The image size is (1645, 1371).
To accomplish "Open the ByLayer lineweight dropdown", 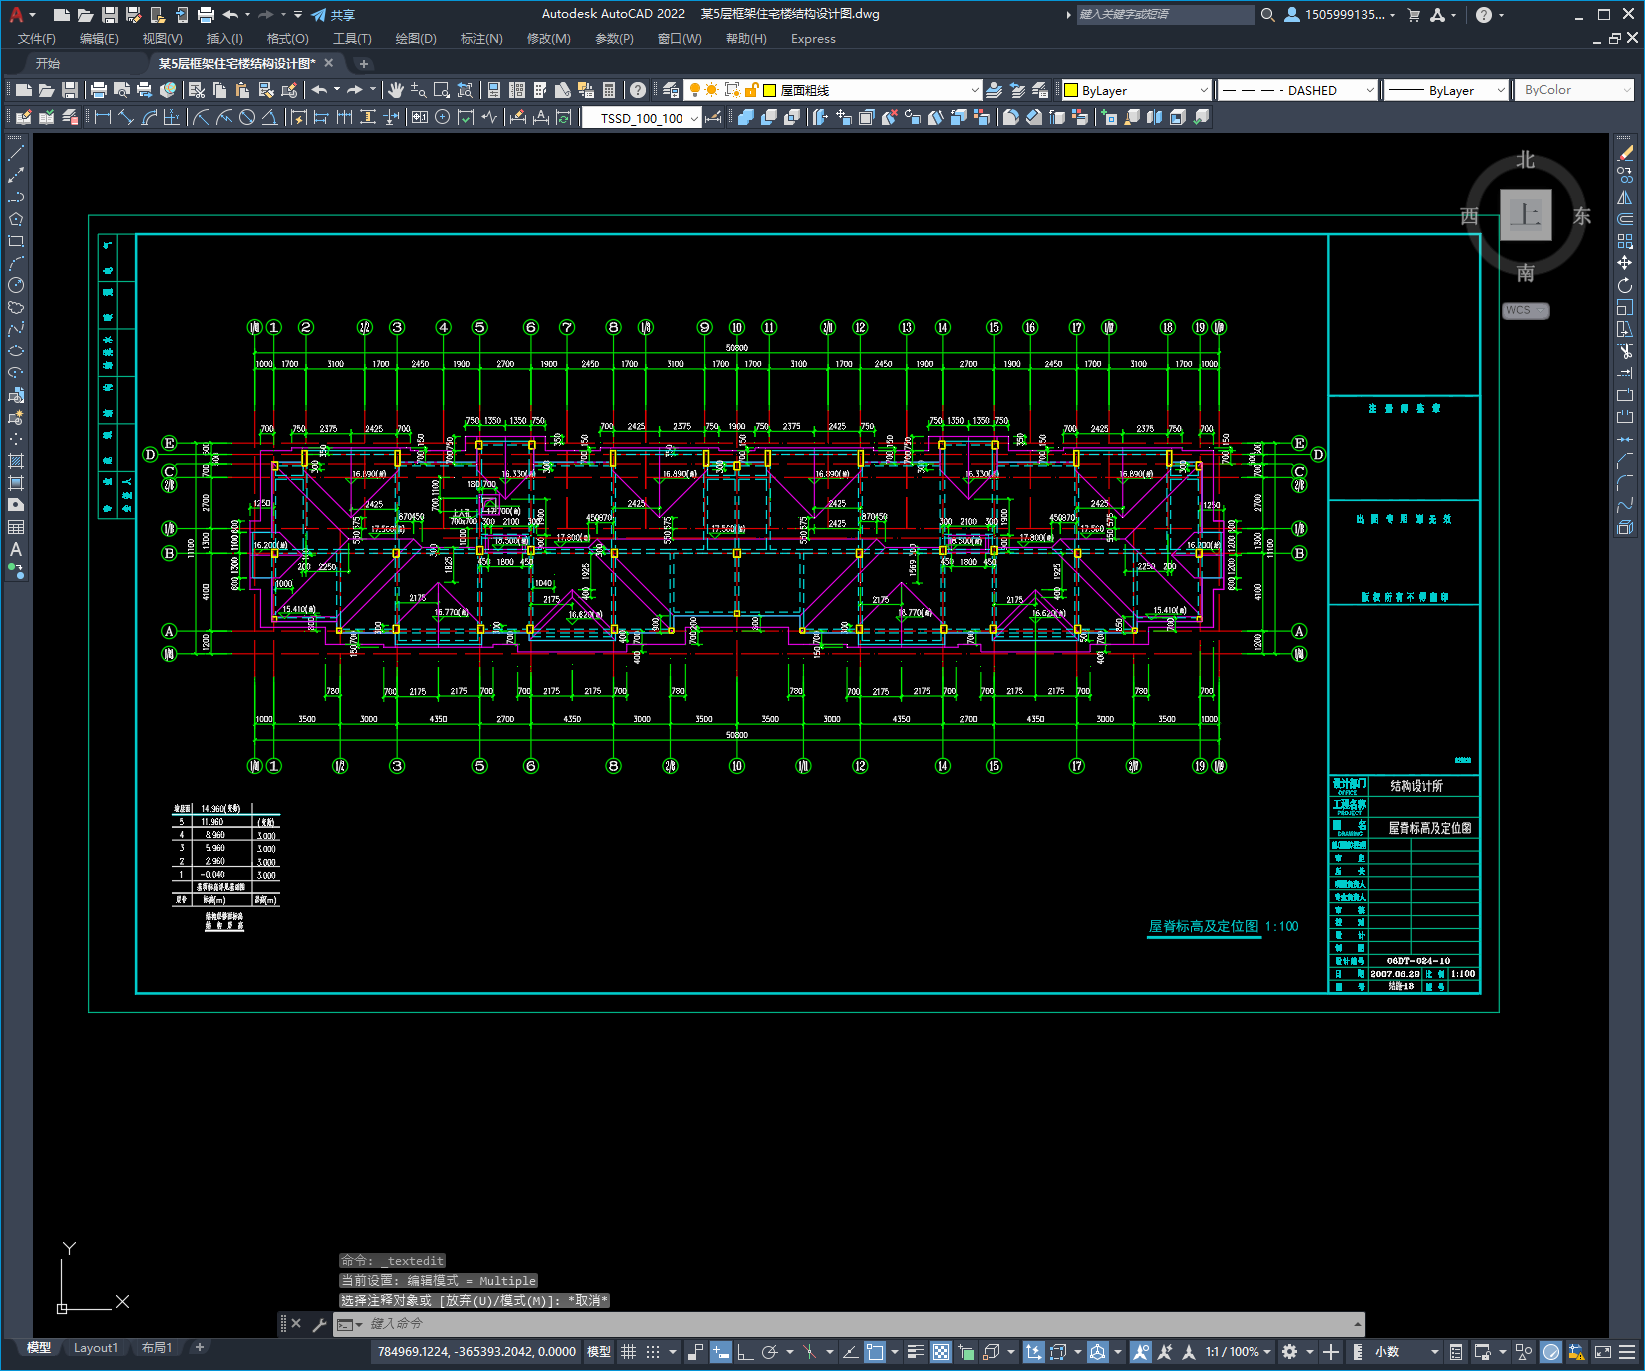I will point(1445,90).
